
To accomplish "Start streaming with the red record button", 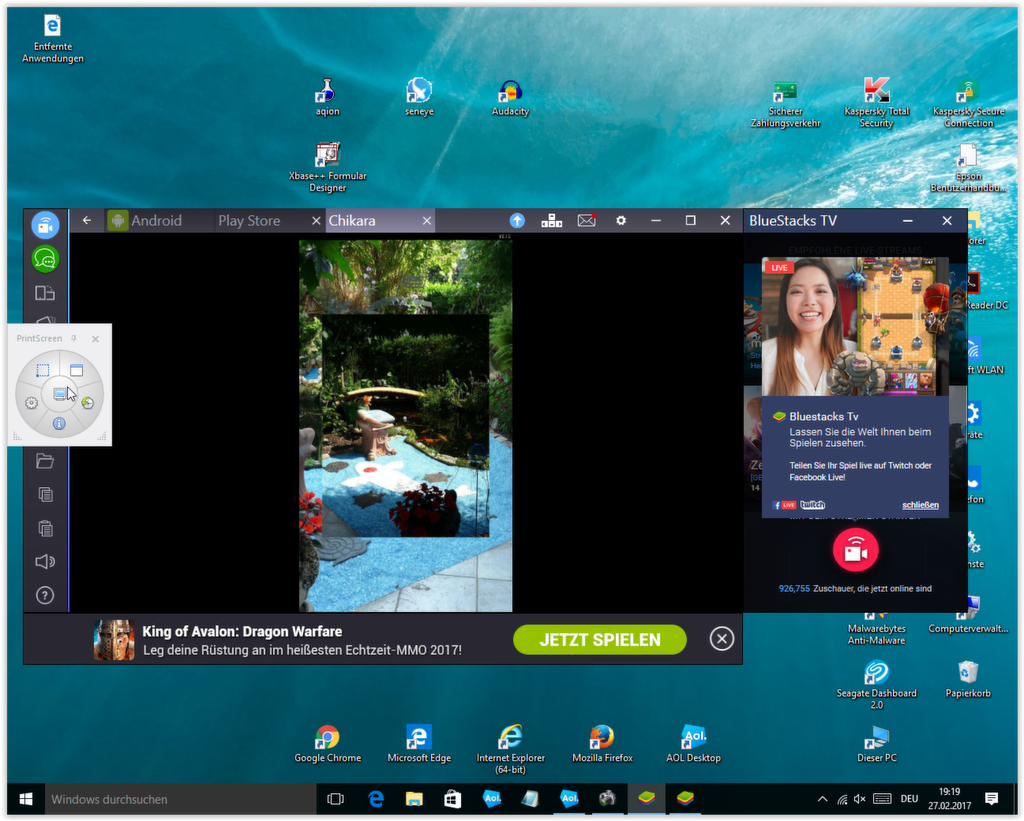I will tap(855, 550).
